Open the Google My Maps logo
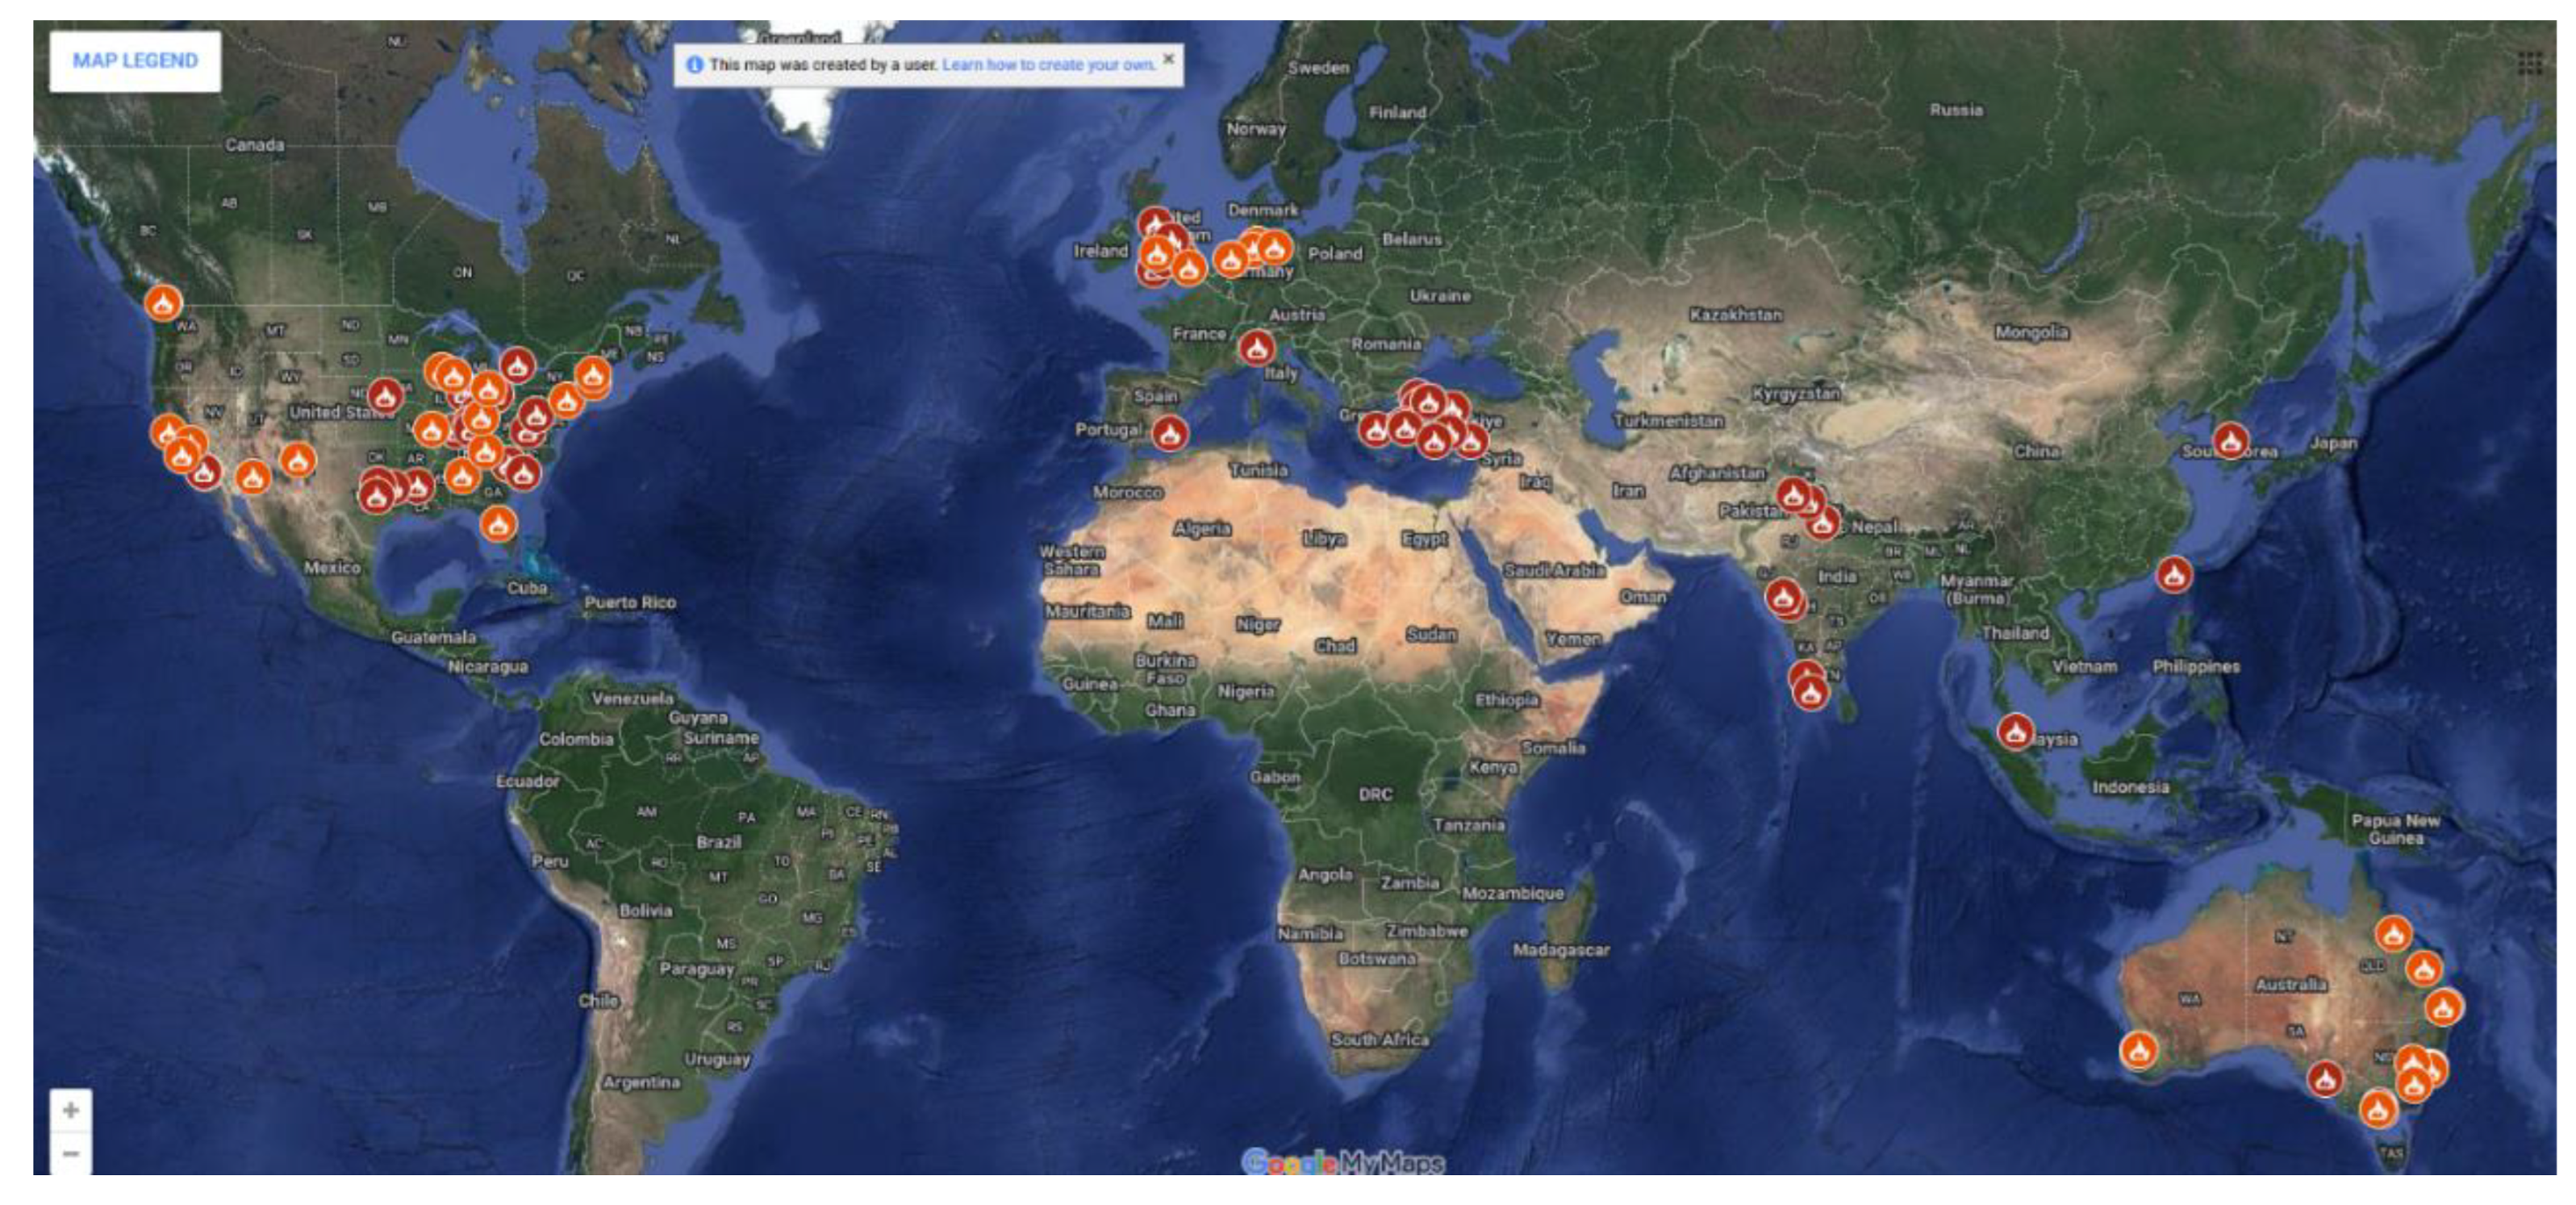This screenshot has width=2576, height=1205. [x=1342, y=1162]
